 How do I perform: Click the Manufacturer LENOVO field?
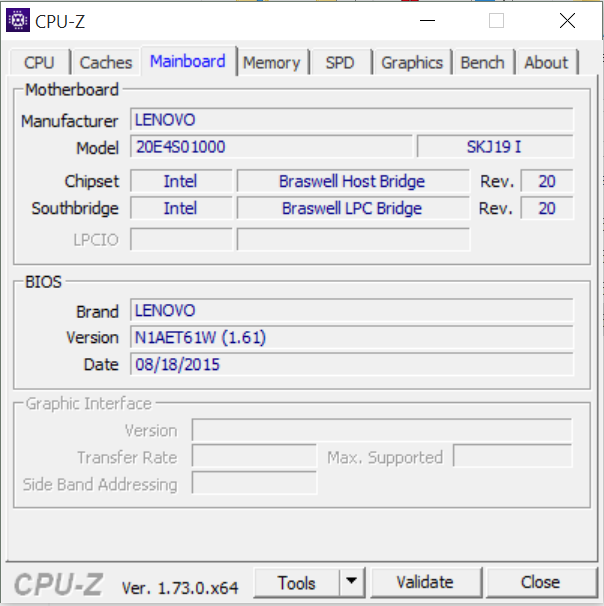[352, 121]
